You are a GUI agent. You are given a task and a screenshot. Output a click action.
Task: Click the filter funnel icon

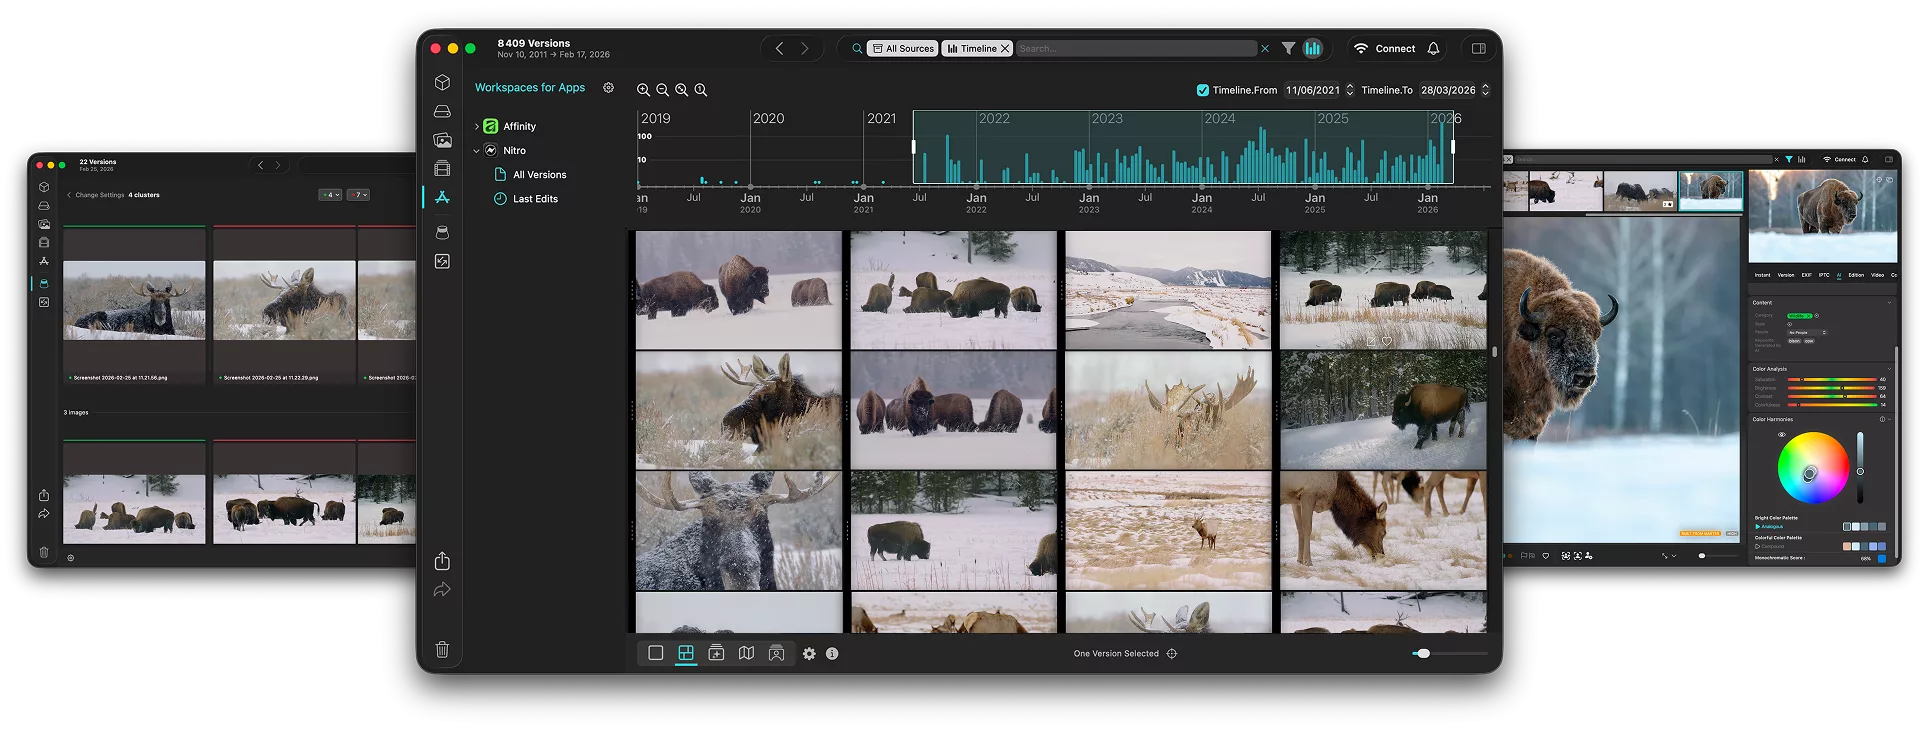tap(1288, 48)
